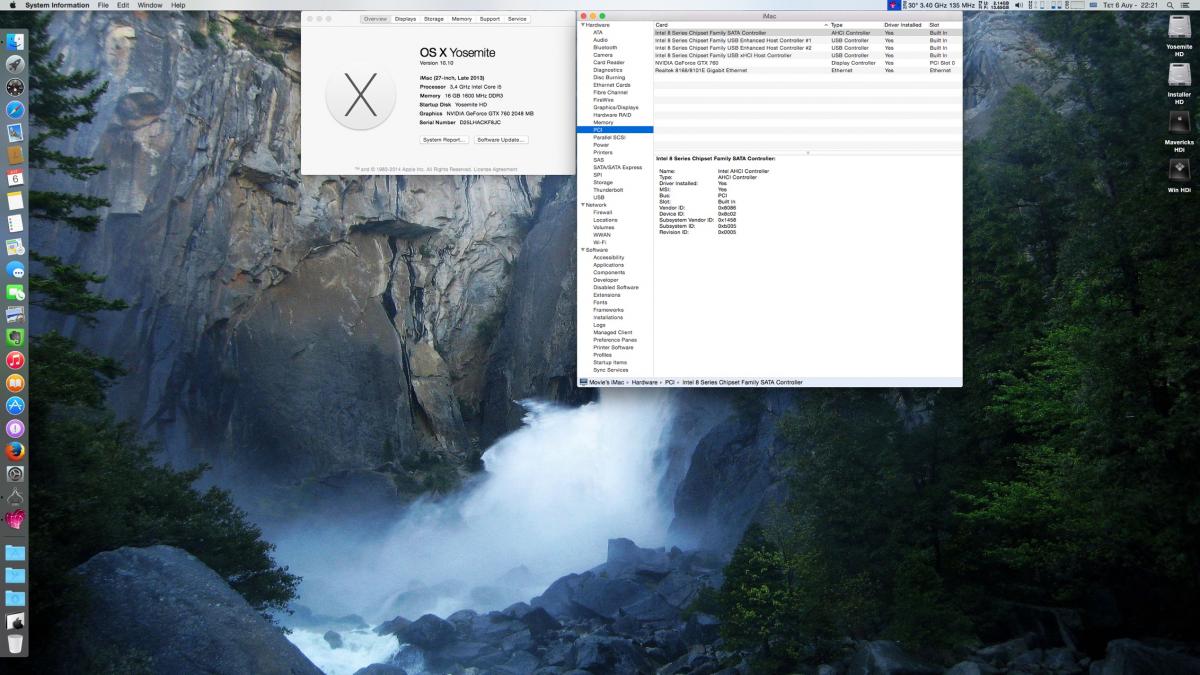The image size is (1200, 675).
Task: Click the menu bar date and time
Action: click(1130, 5)
